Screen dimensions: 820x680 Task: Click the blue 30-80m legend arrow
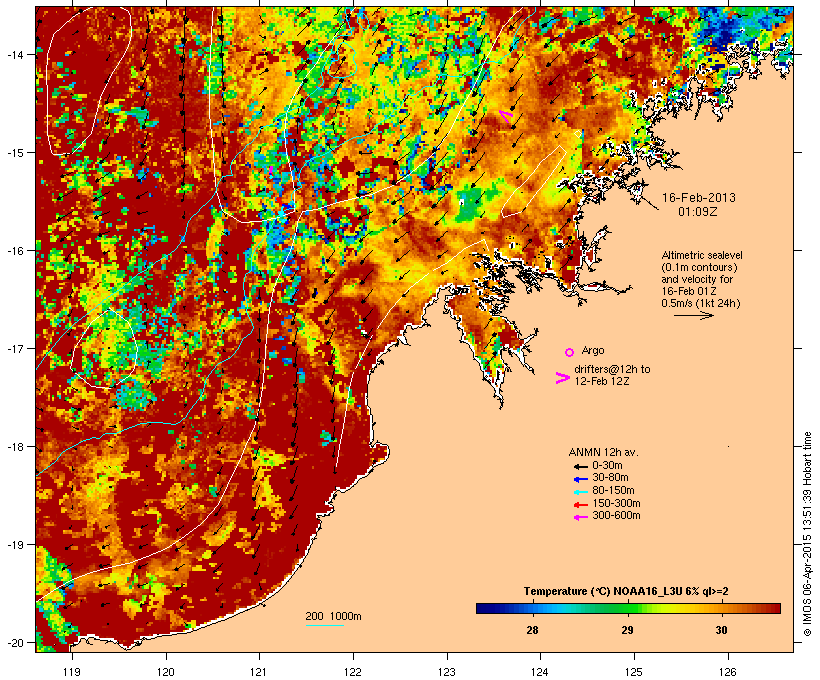pyautogui.click(x=580, y=479)
